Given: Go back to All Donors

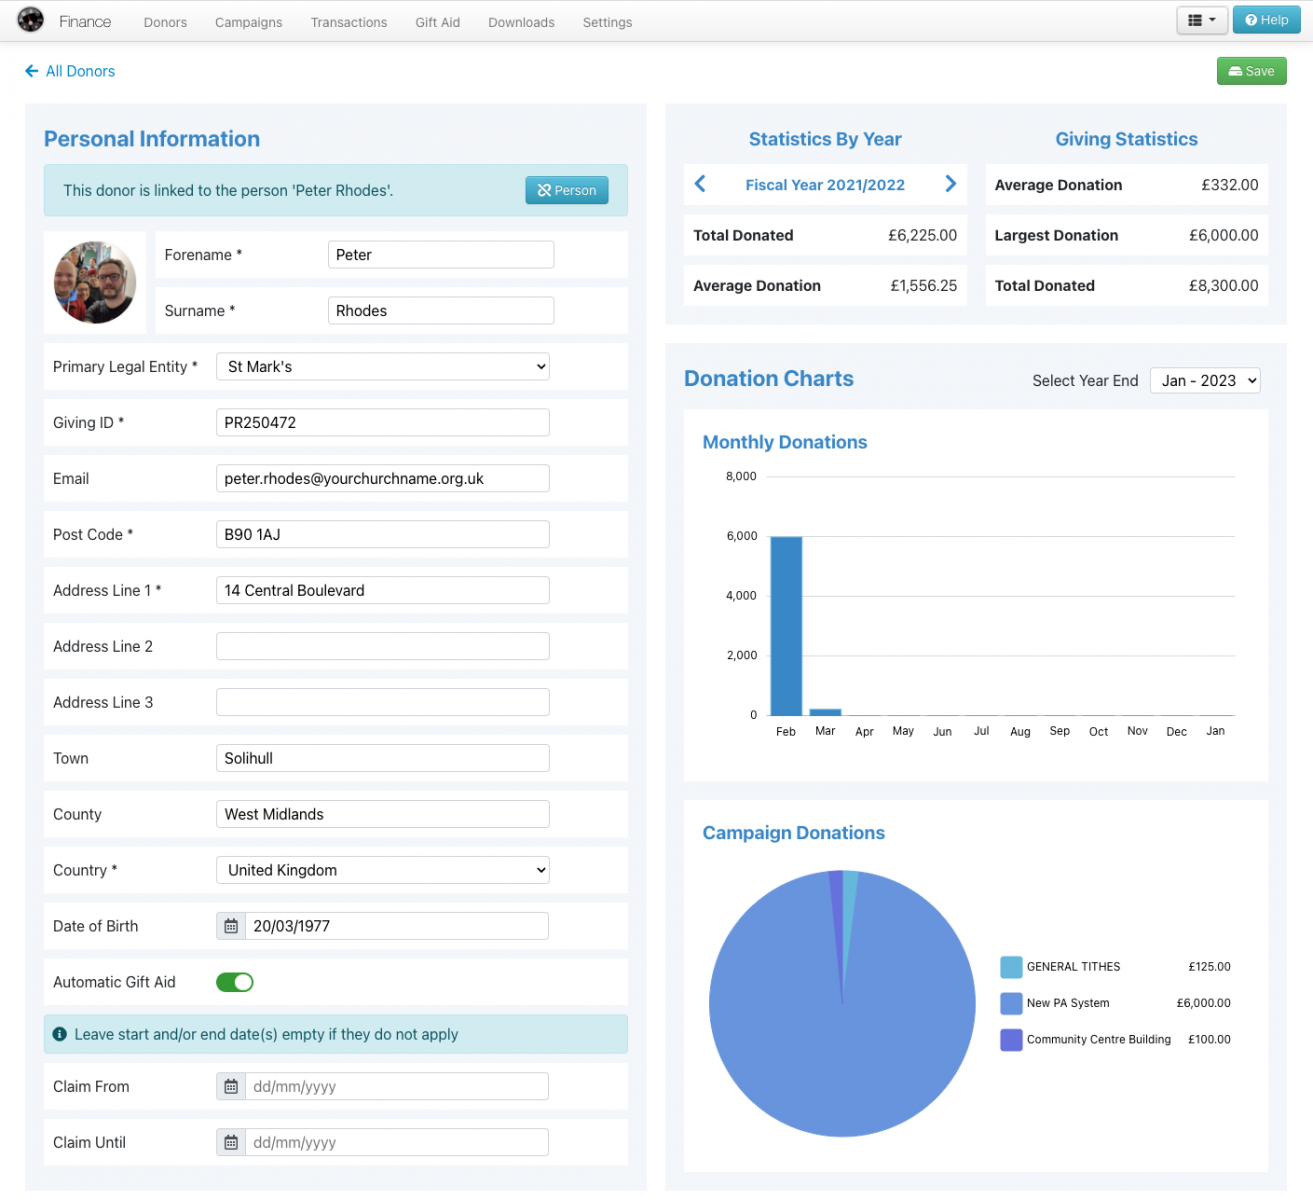Looking at the screenshot, I should (70, 71).
